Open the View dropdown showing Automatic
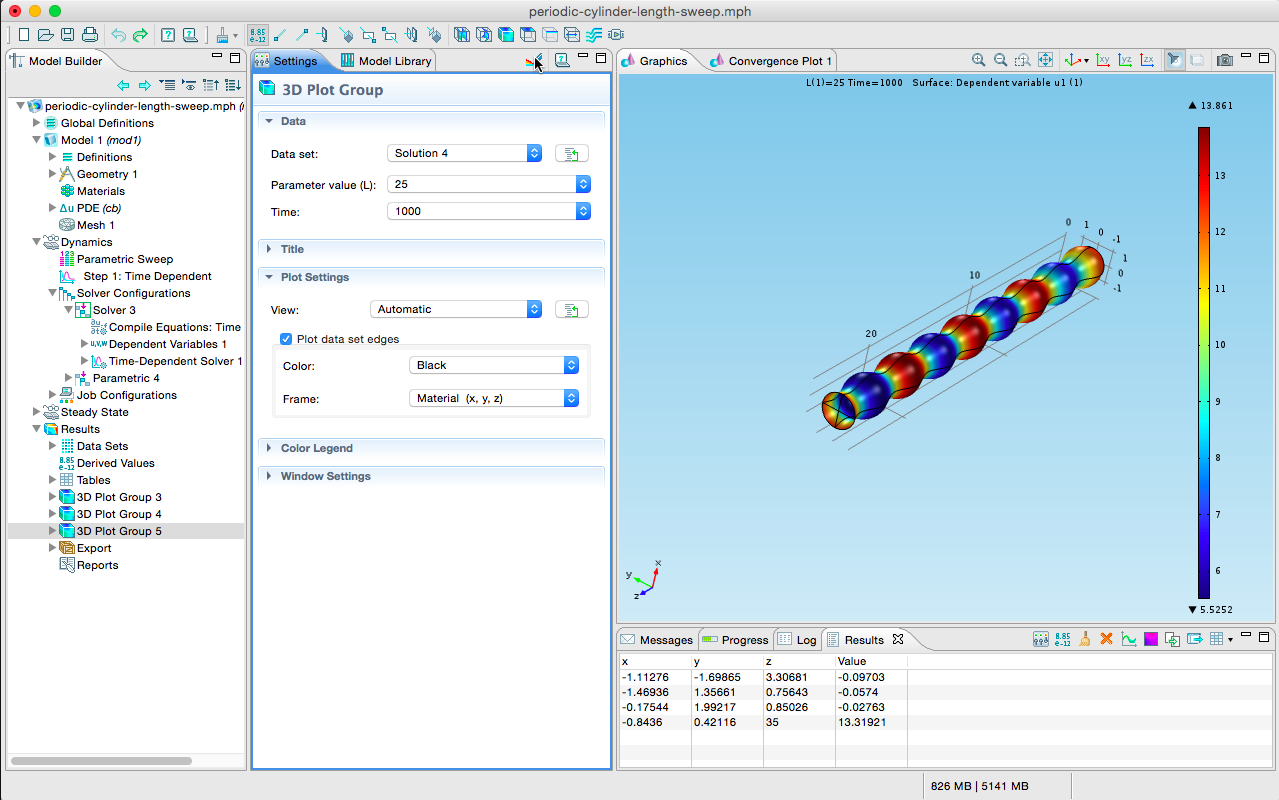Image resolution: width=1279 pixels, height=800 pixels. [457, 309]
